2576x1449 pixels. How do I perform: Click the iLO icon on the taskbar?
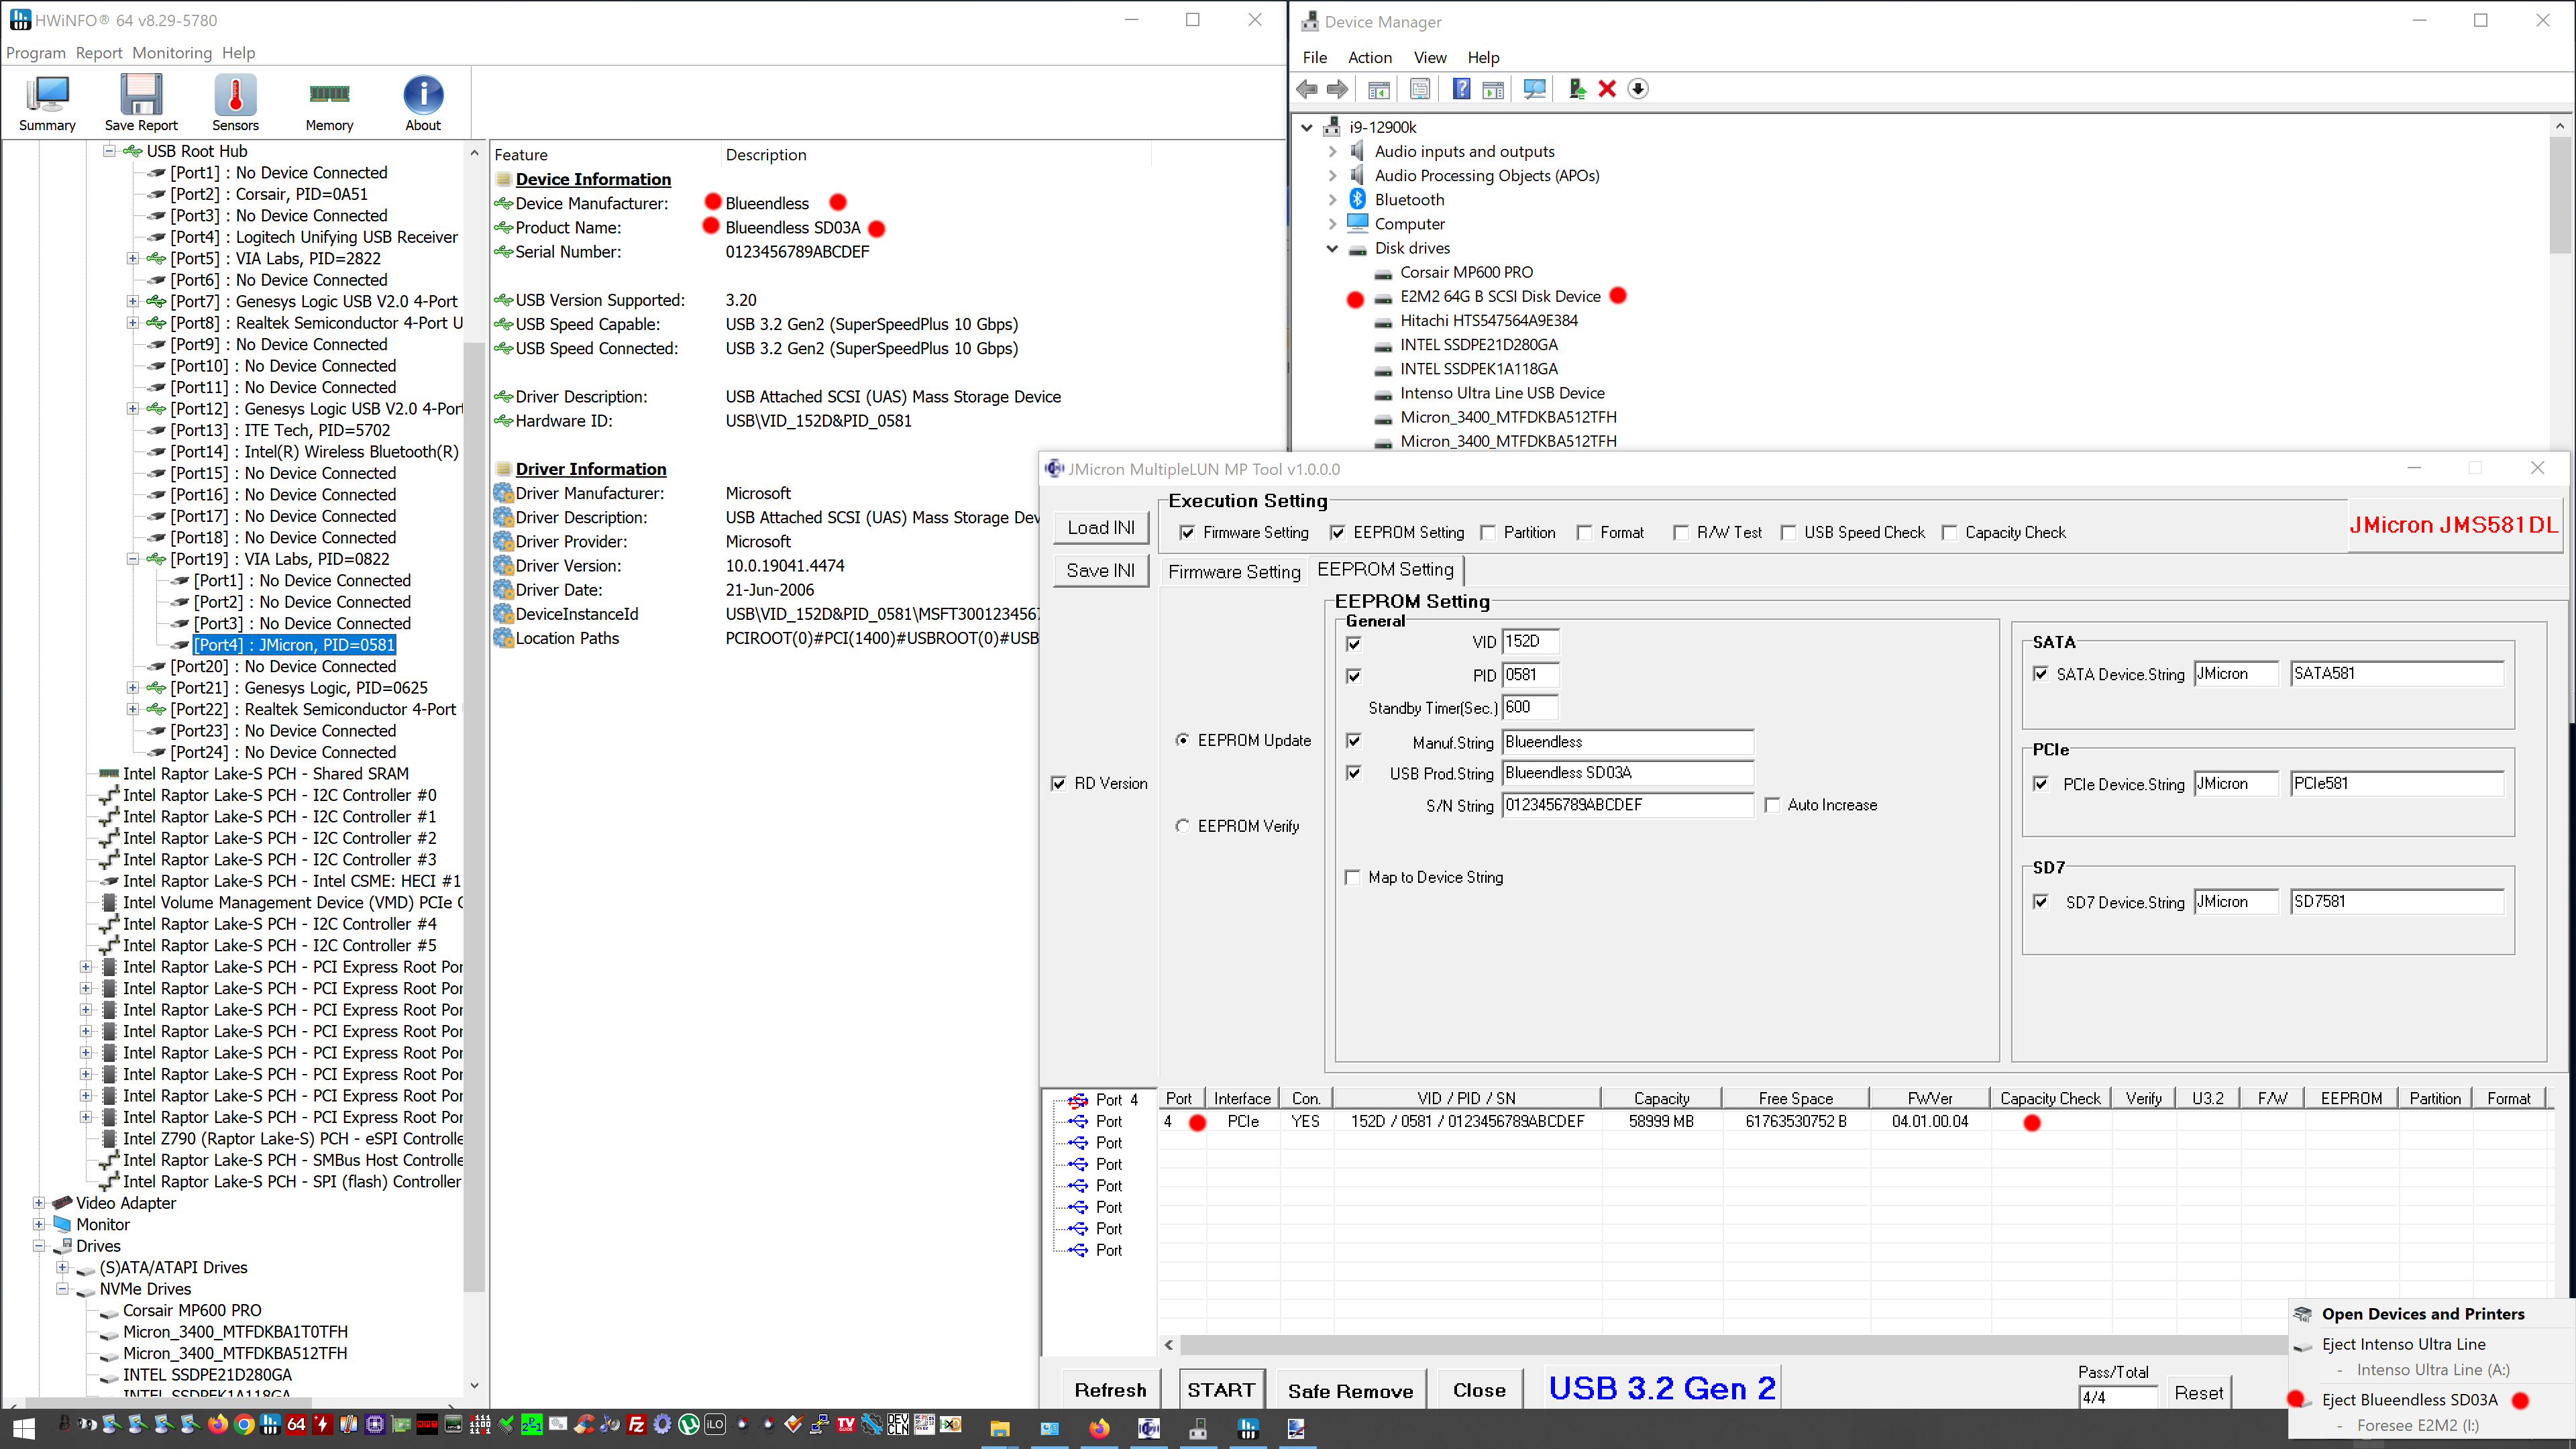715,1425
